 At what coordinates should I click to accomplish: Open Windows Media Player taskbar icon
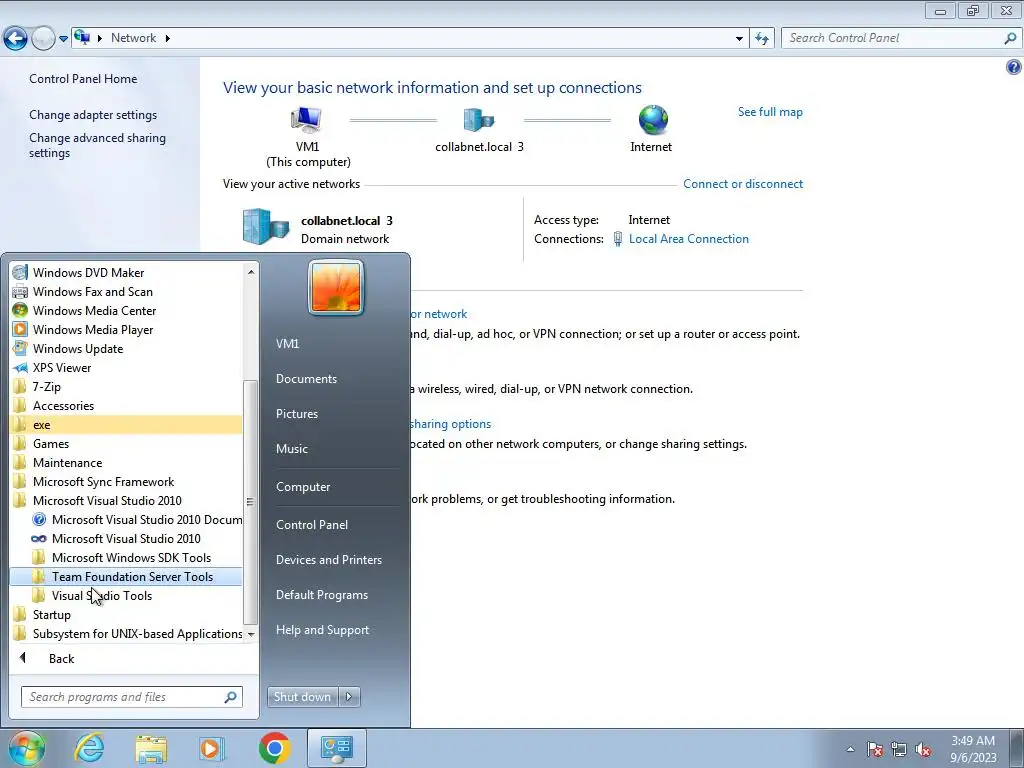click(212, 748)
